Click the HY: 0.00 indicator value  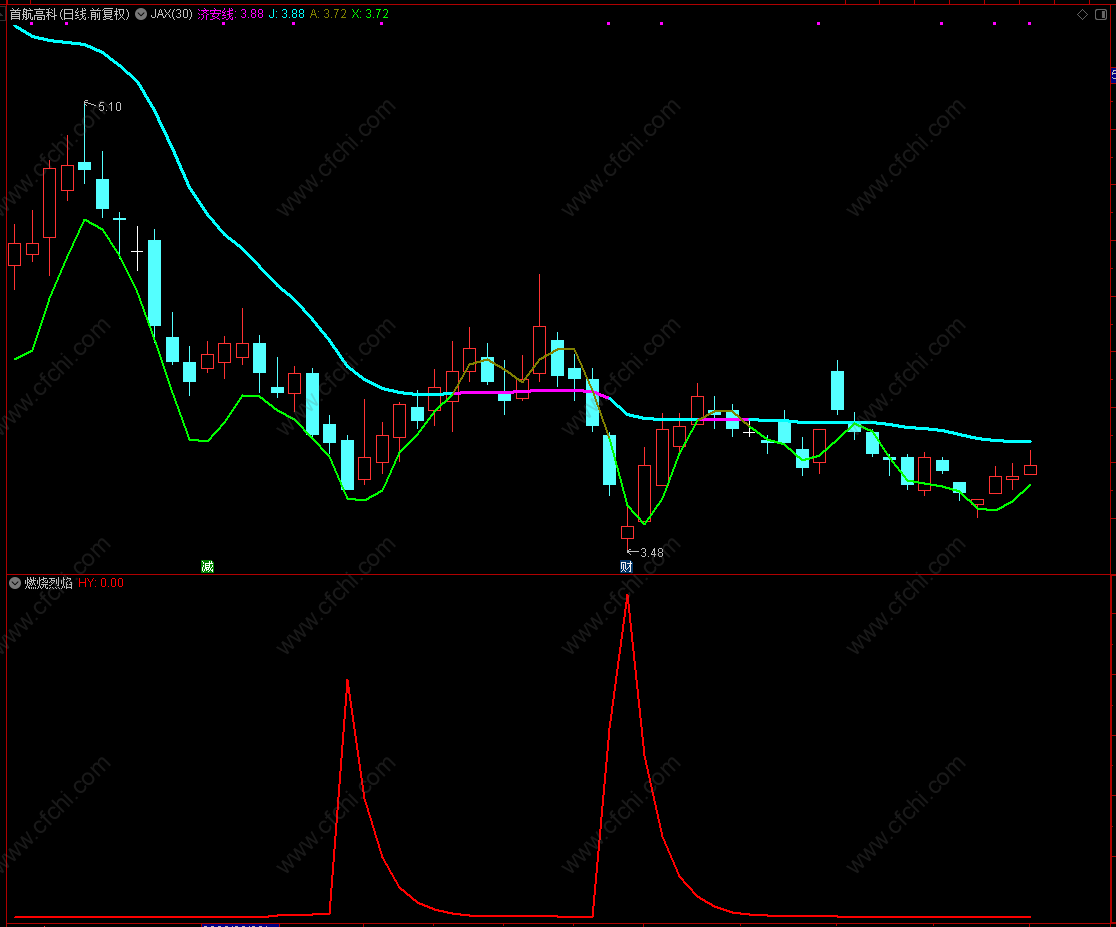(101, 583)
